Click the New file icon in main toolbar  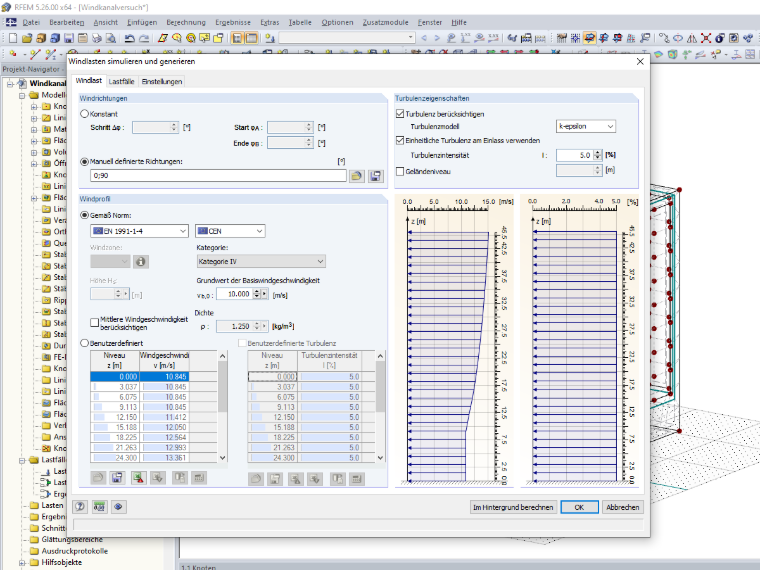click(x=13, y=38)
